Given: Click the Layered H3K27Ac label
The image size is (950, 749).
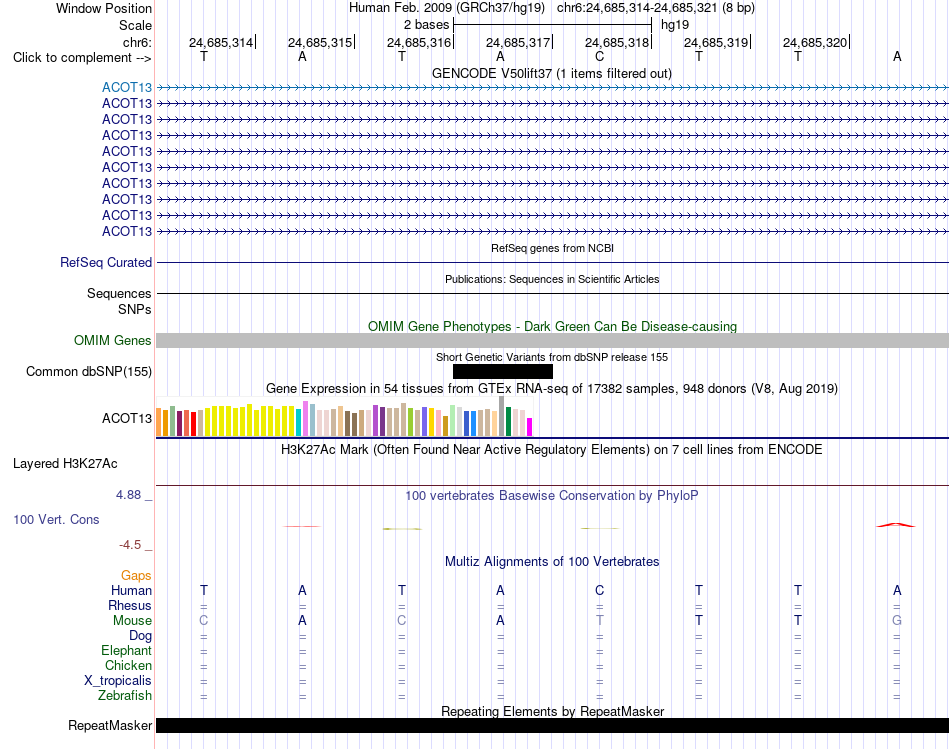Looking at the screenshot, I should tap(65, 464).
